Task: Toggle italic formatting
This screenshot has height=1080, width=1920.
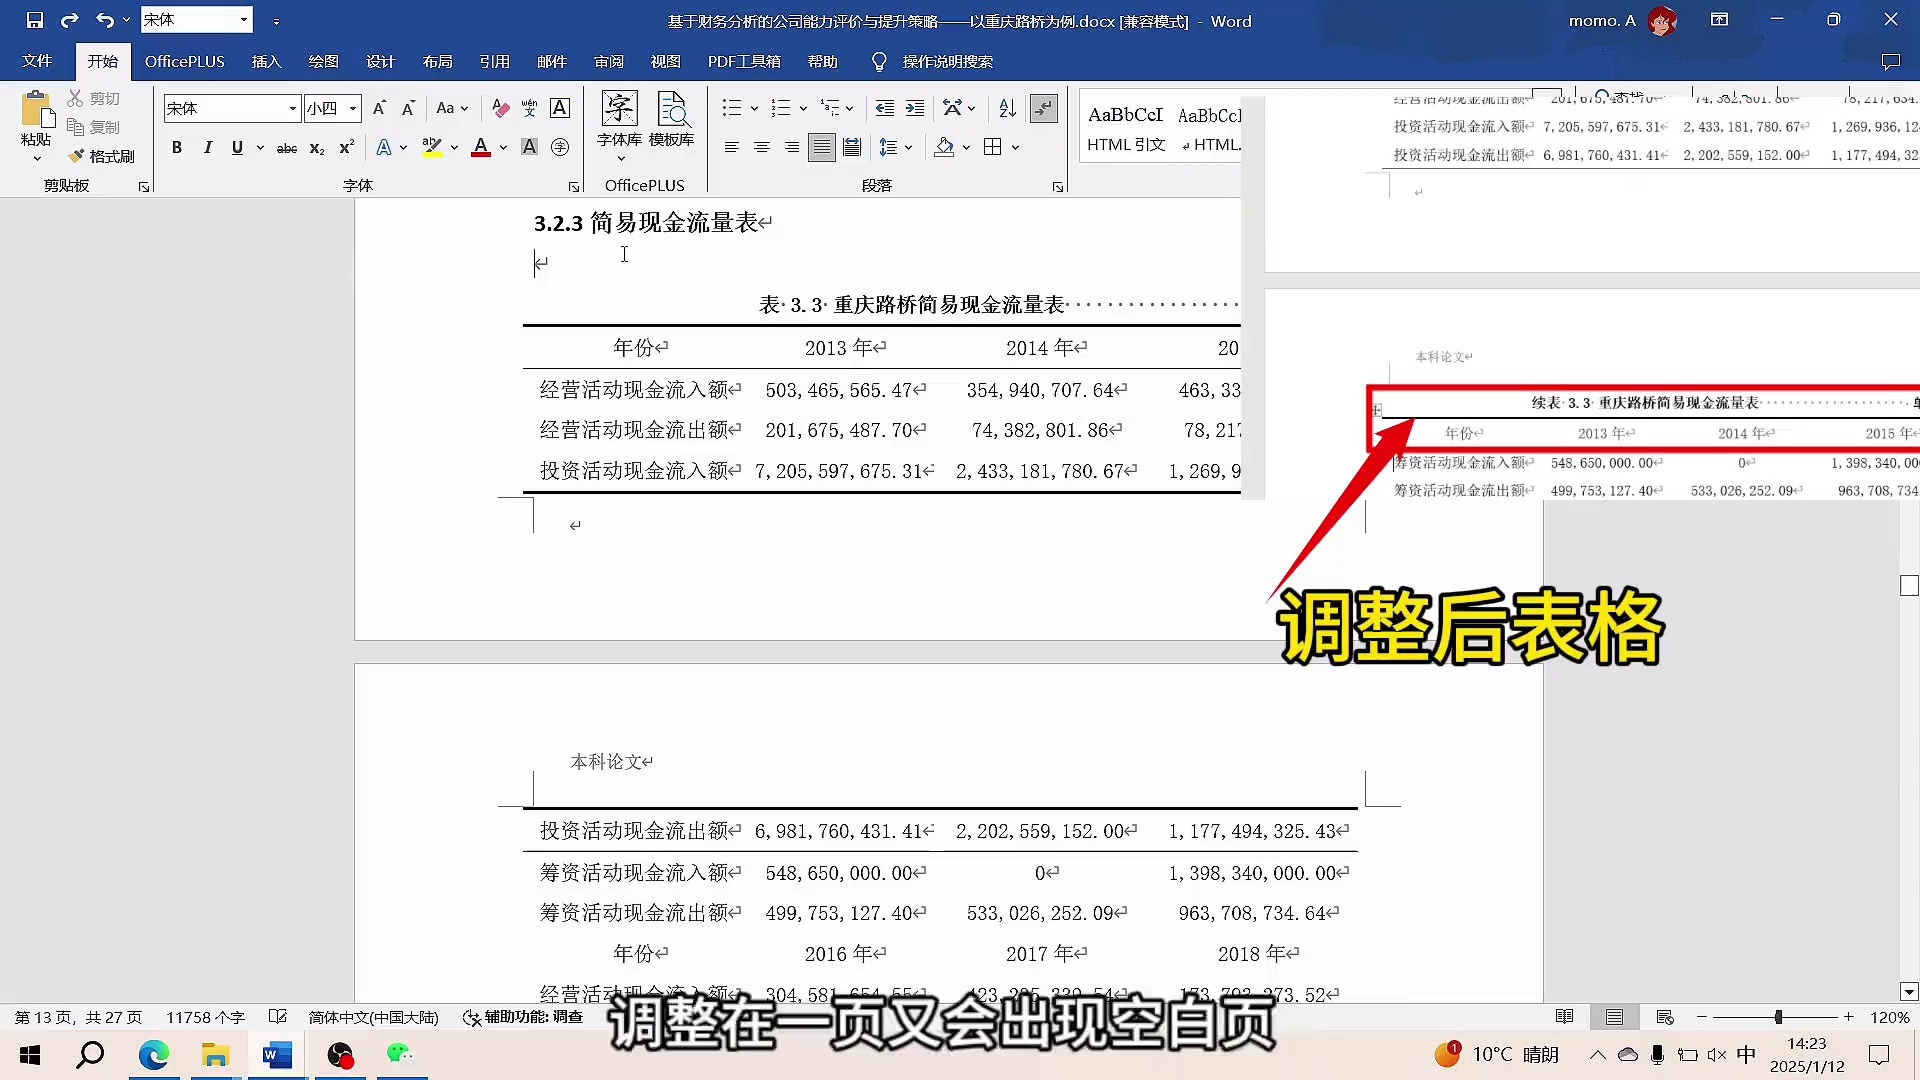Action: click(x=207, y=148)
